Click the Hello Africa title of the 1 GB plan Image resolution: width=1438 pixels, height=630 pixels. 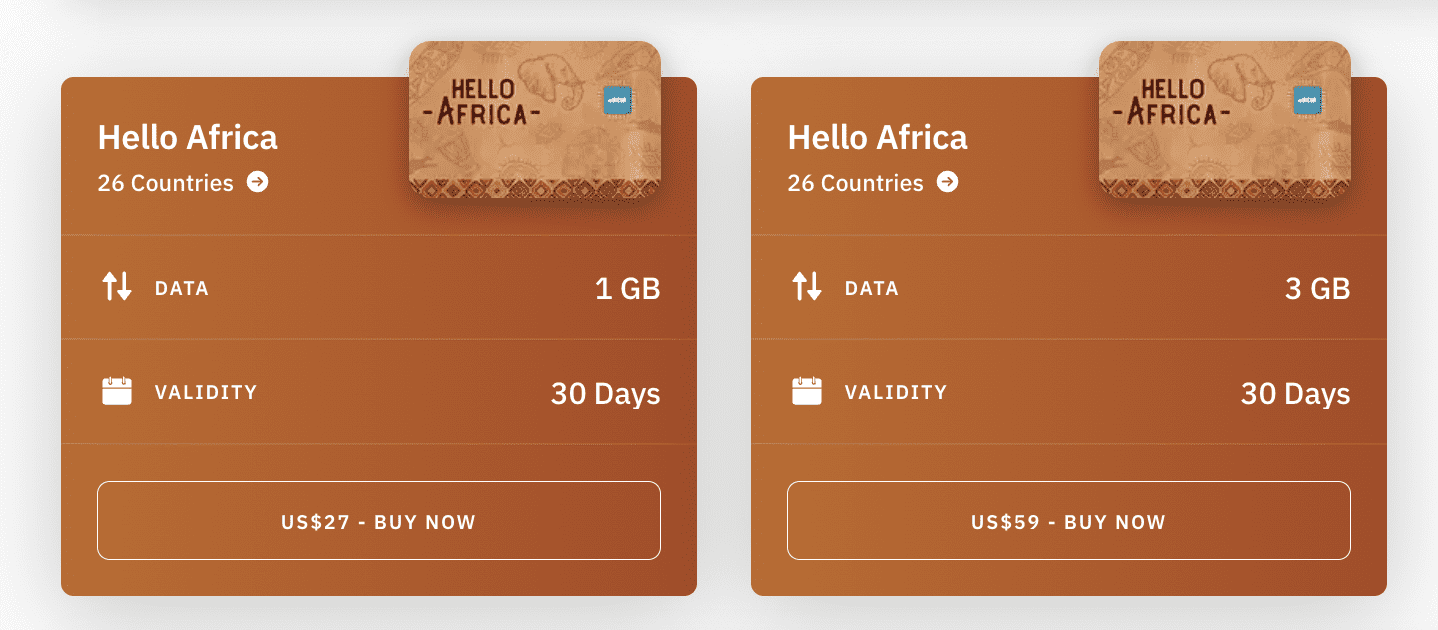coord(188,137)
